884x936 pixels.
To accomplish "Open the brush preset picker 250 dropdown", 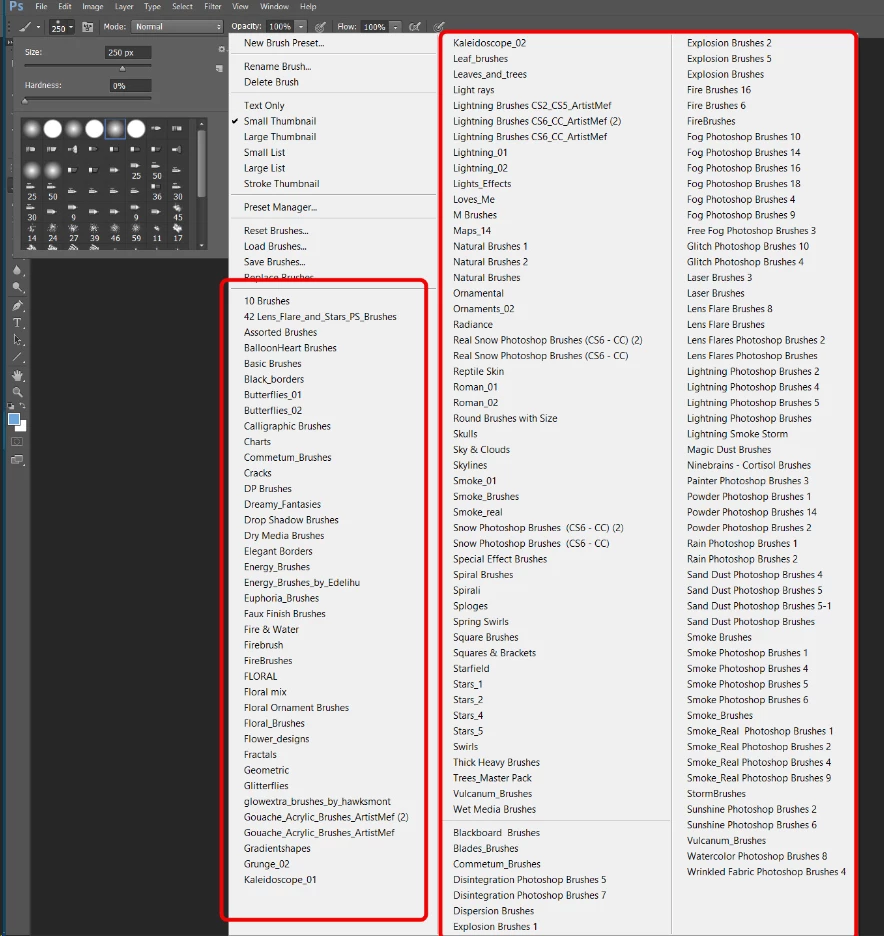I will 62,27.
